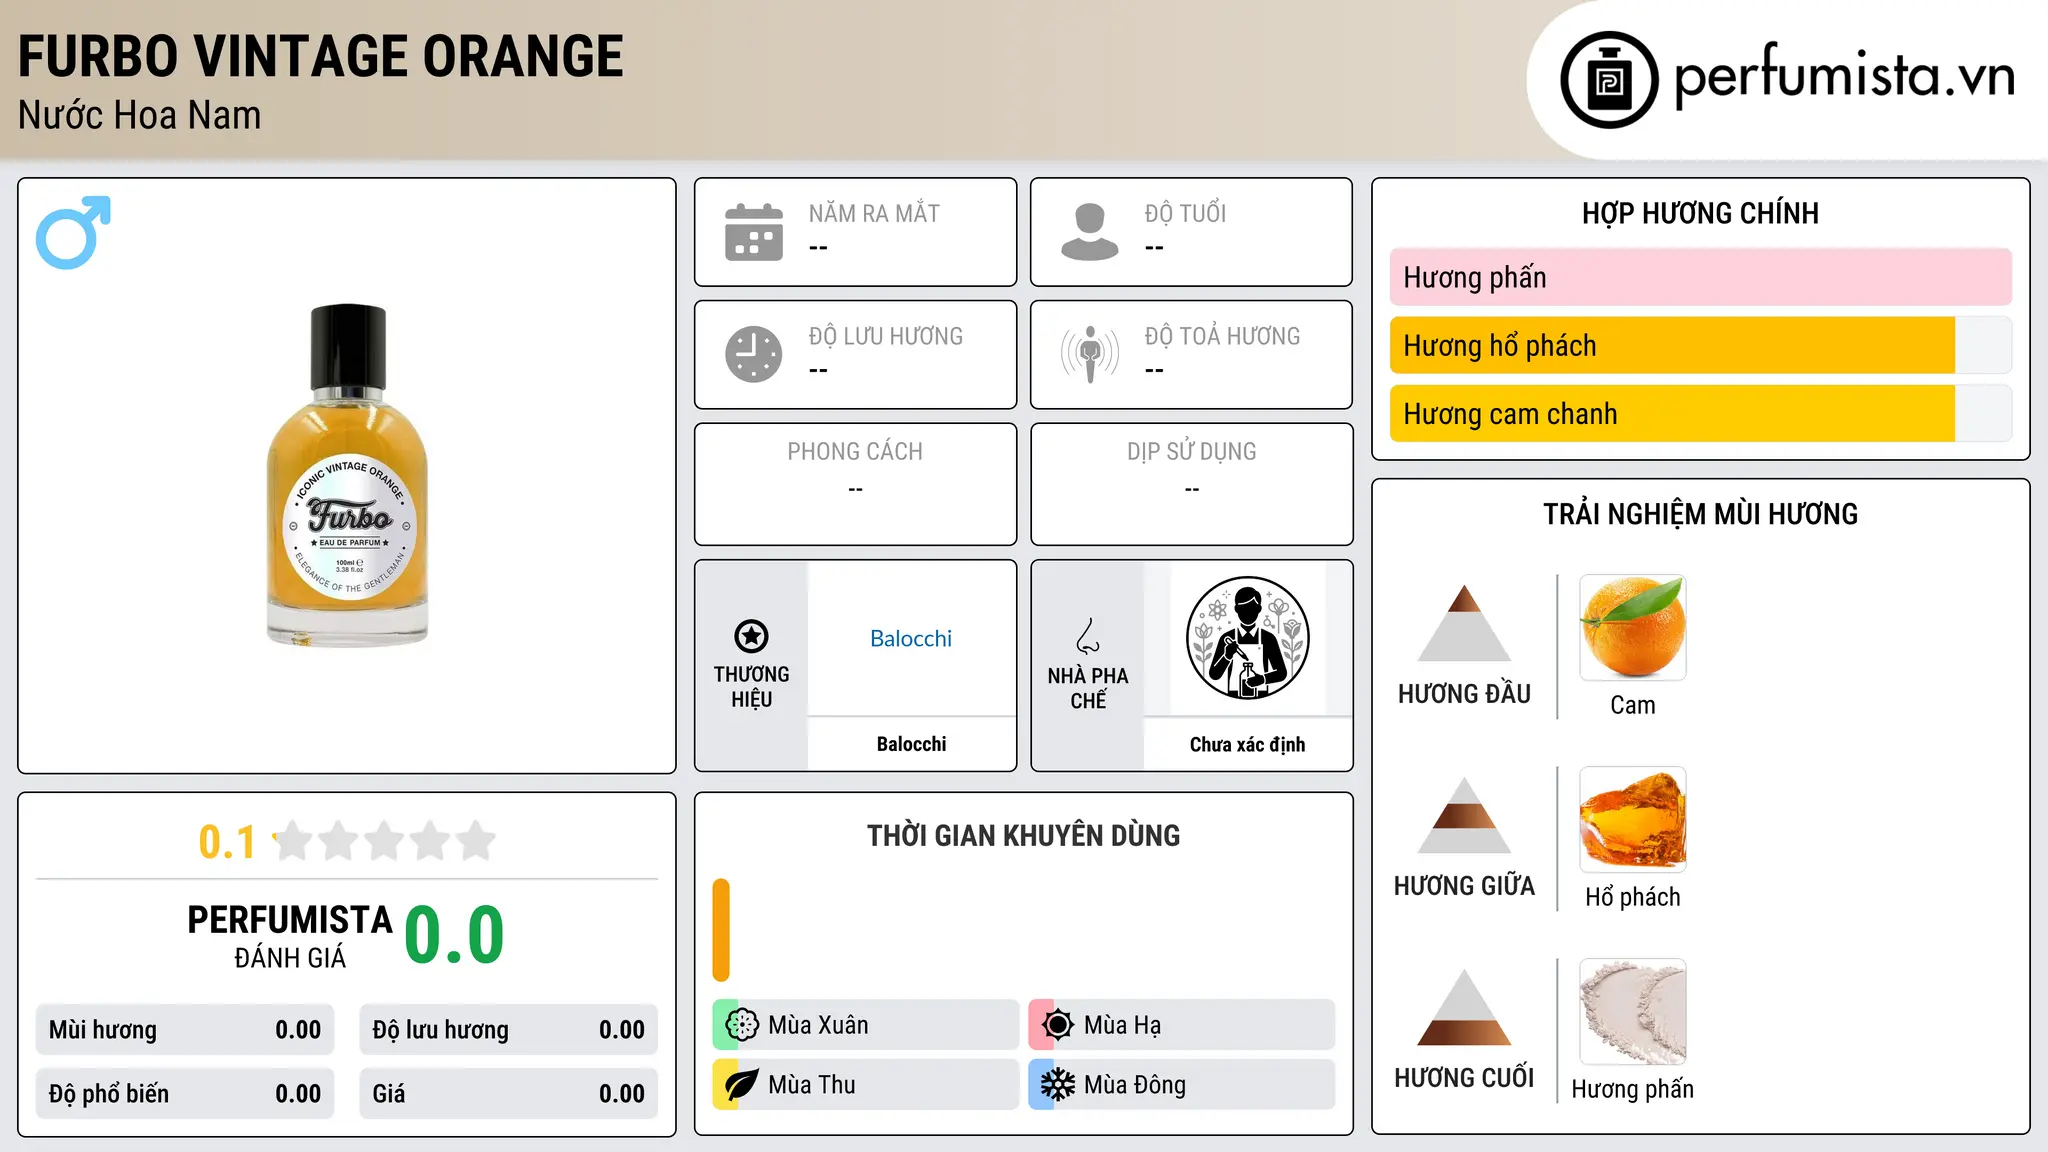
Task: Click the perfumista.vn site name text
Action: click(1845, 76)
